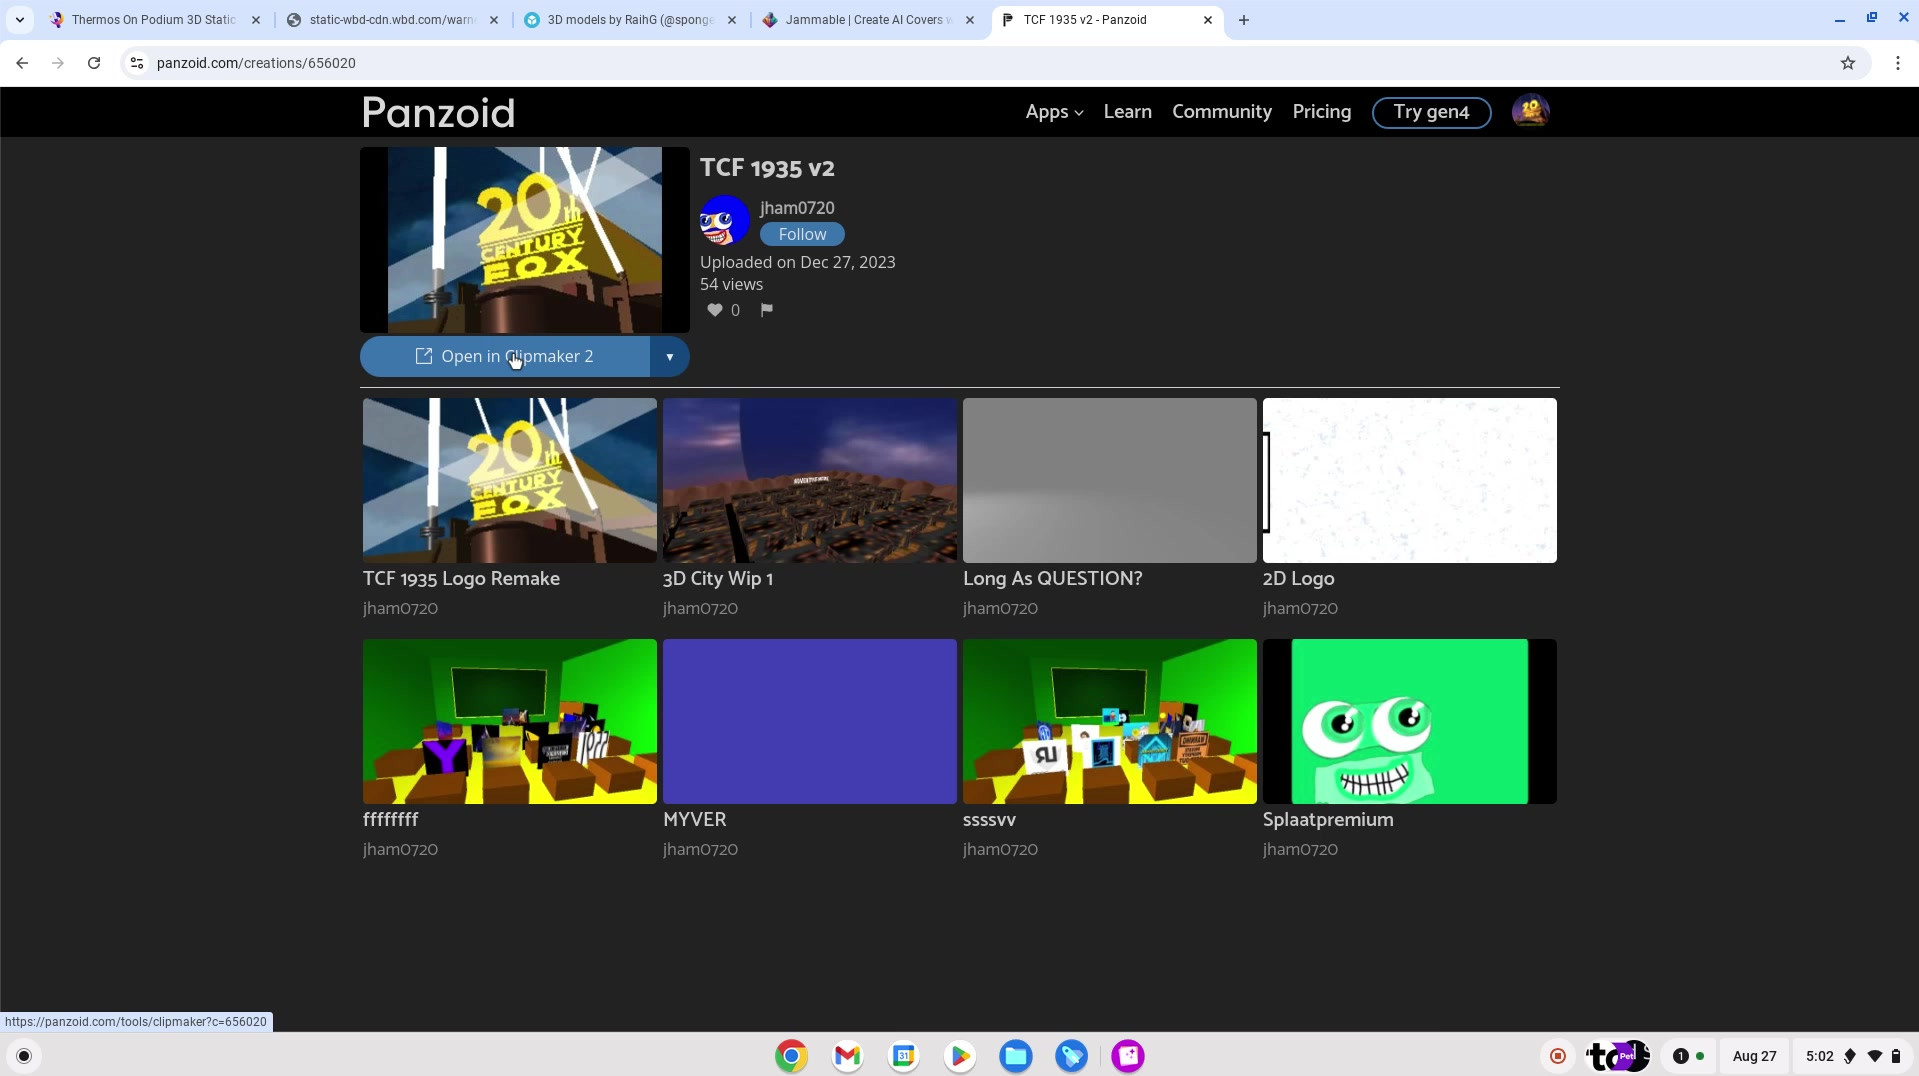The width and height of the screenshot is (1919, 1076).
Task: Open the MYVER blue thumbnail
Action: click(x=810, y=722)
